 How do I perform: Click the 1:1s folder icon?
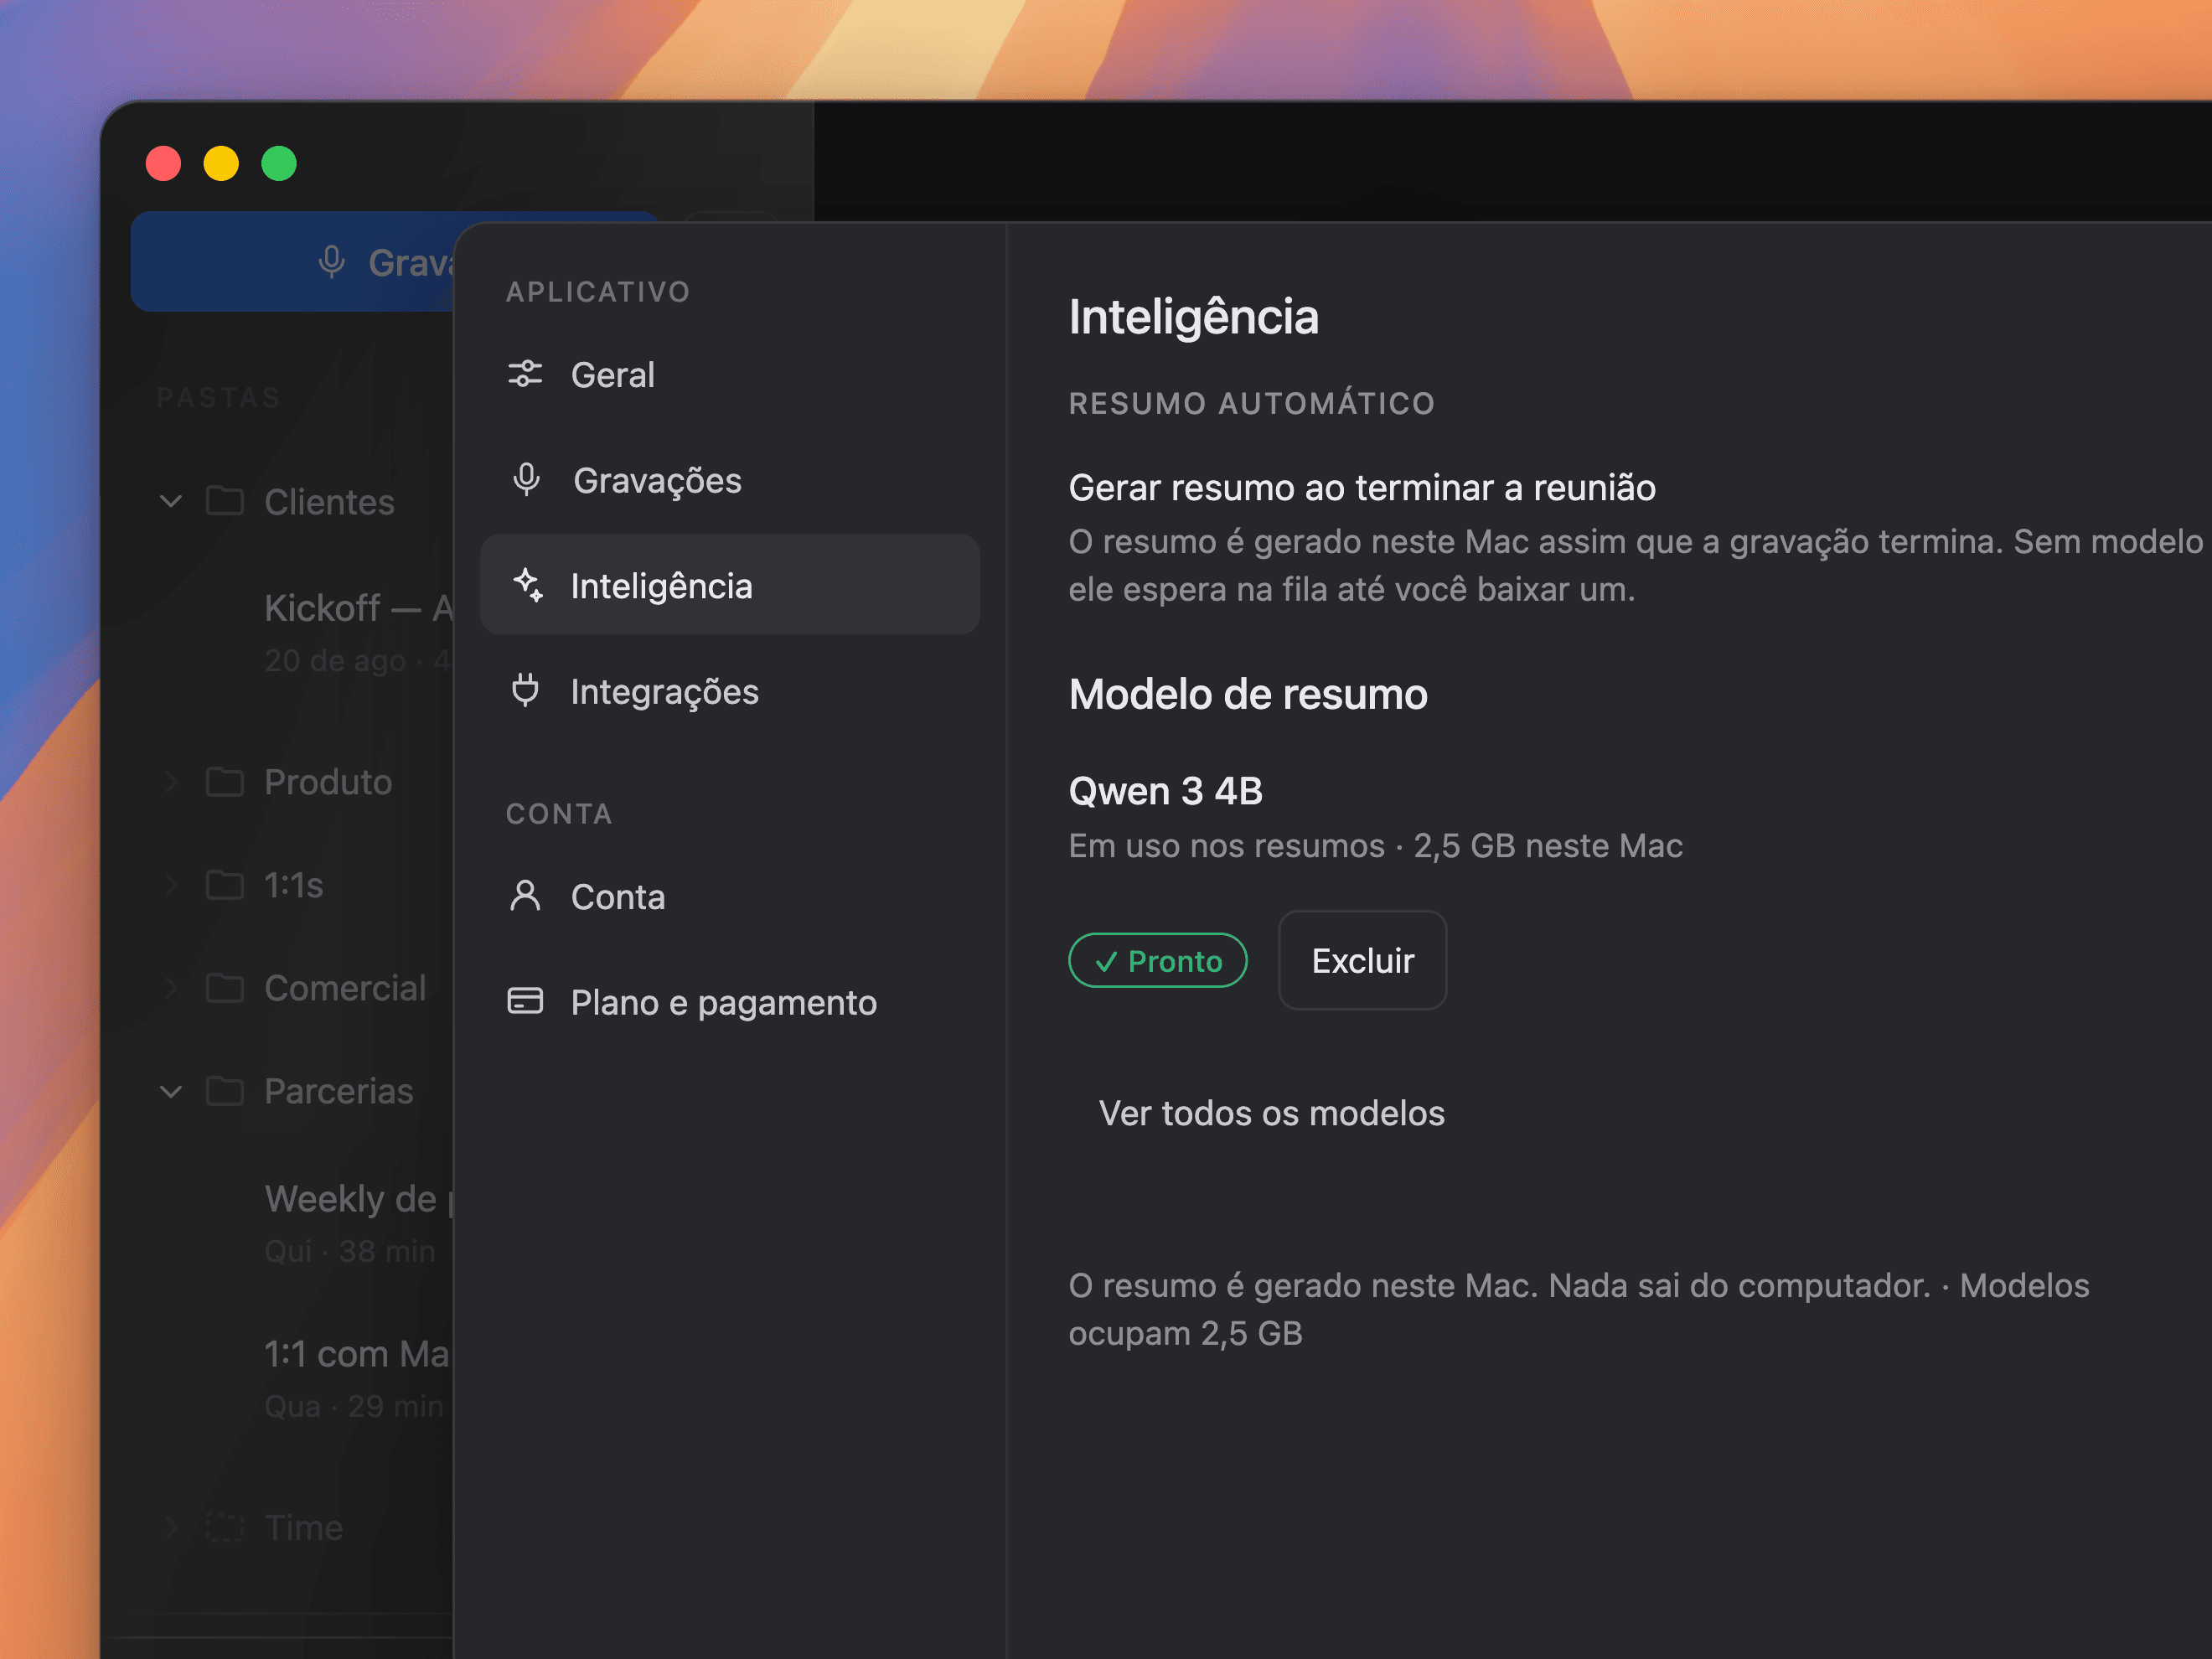pyautogui.click(x=225, y=885)
